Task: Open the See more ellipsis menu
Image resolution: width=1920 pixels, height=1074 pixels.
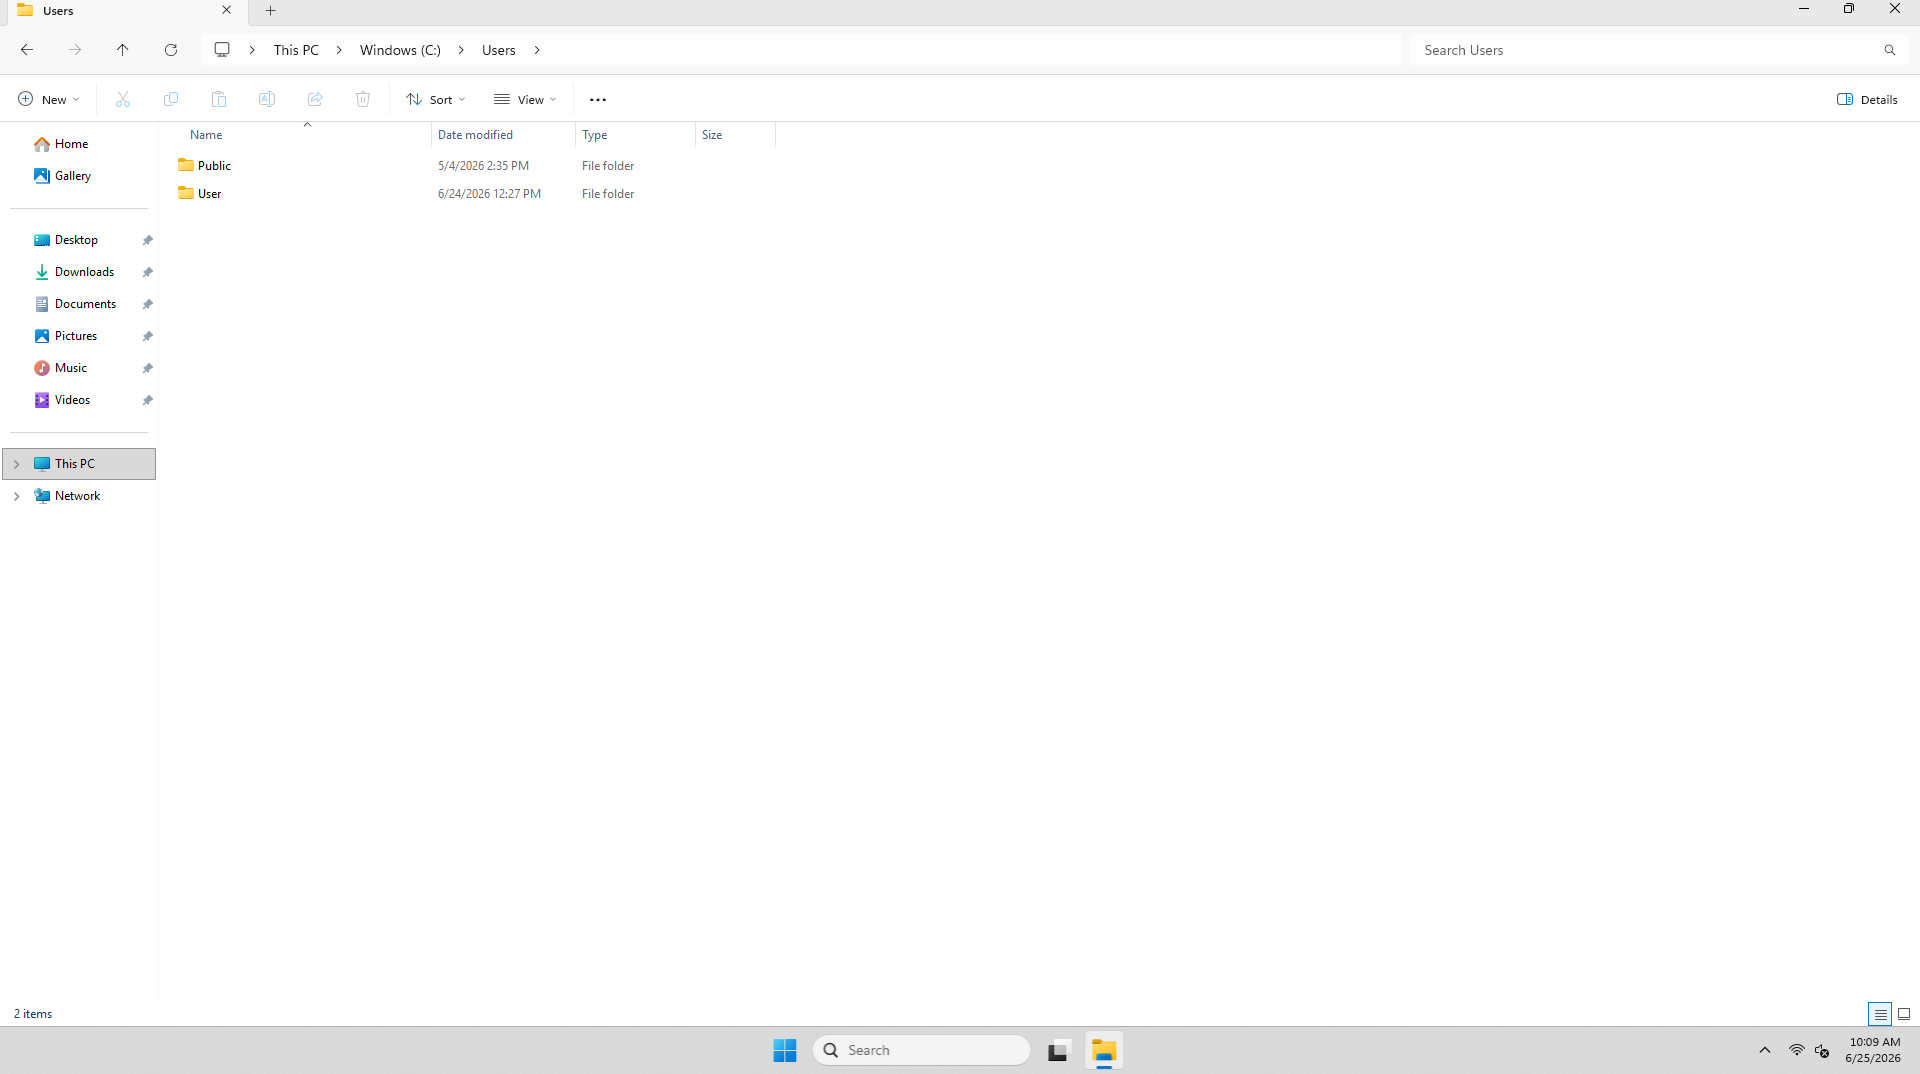Action: point(598,99)
